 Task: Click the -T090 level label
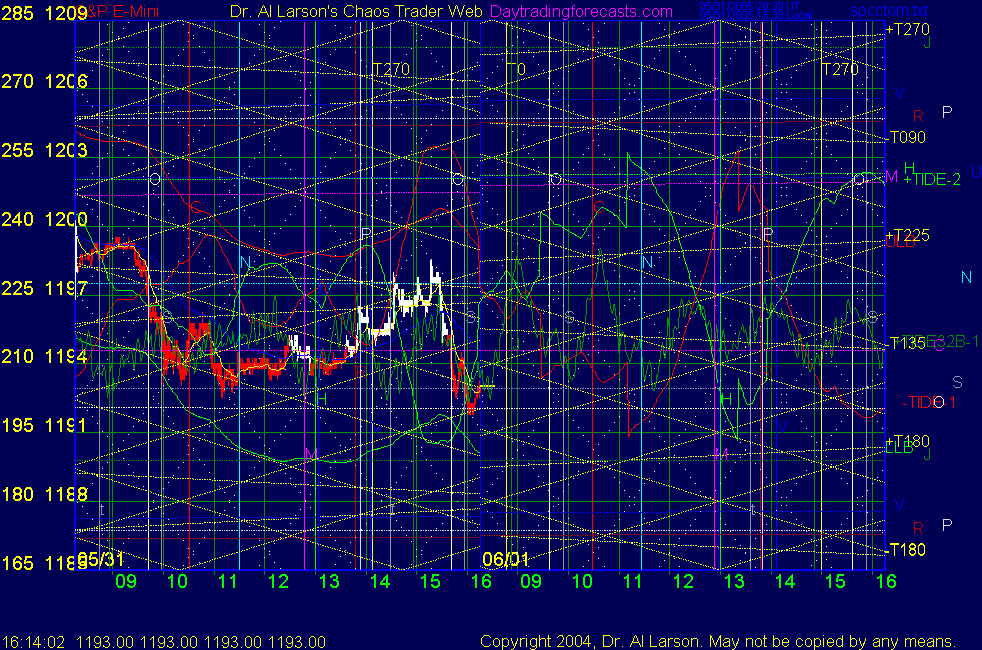(906, 137)
